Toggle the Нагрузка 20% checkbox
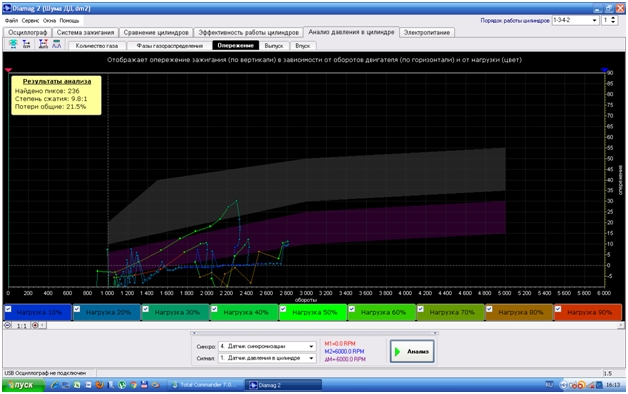The image size is (628, 394). point(77,309)
